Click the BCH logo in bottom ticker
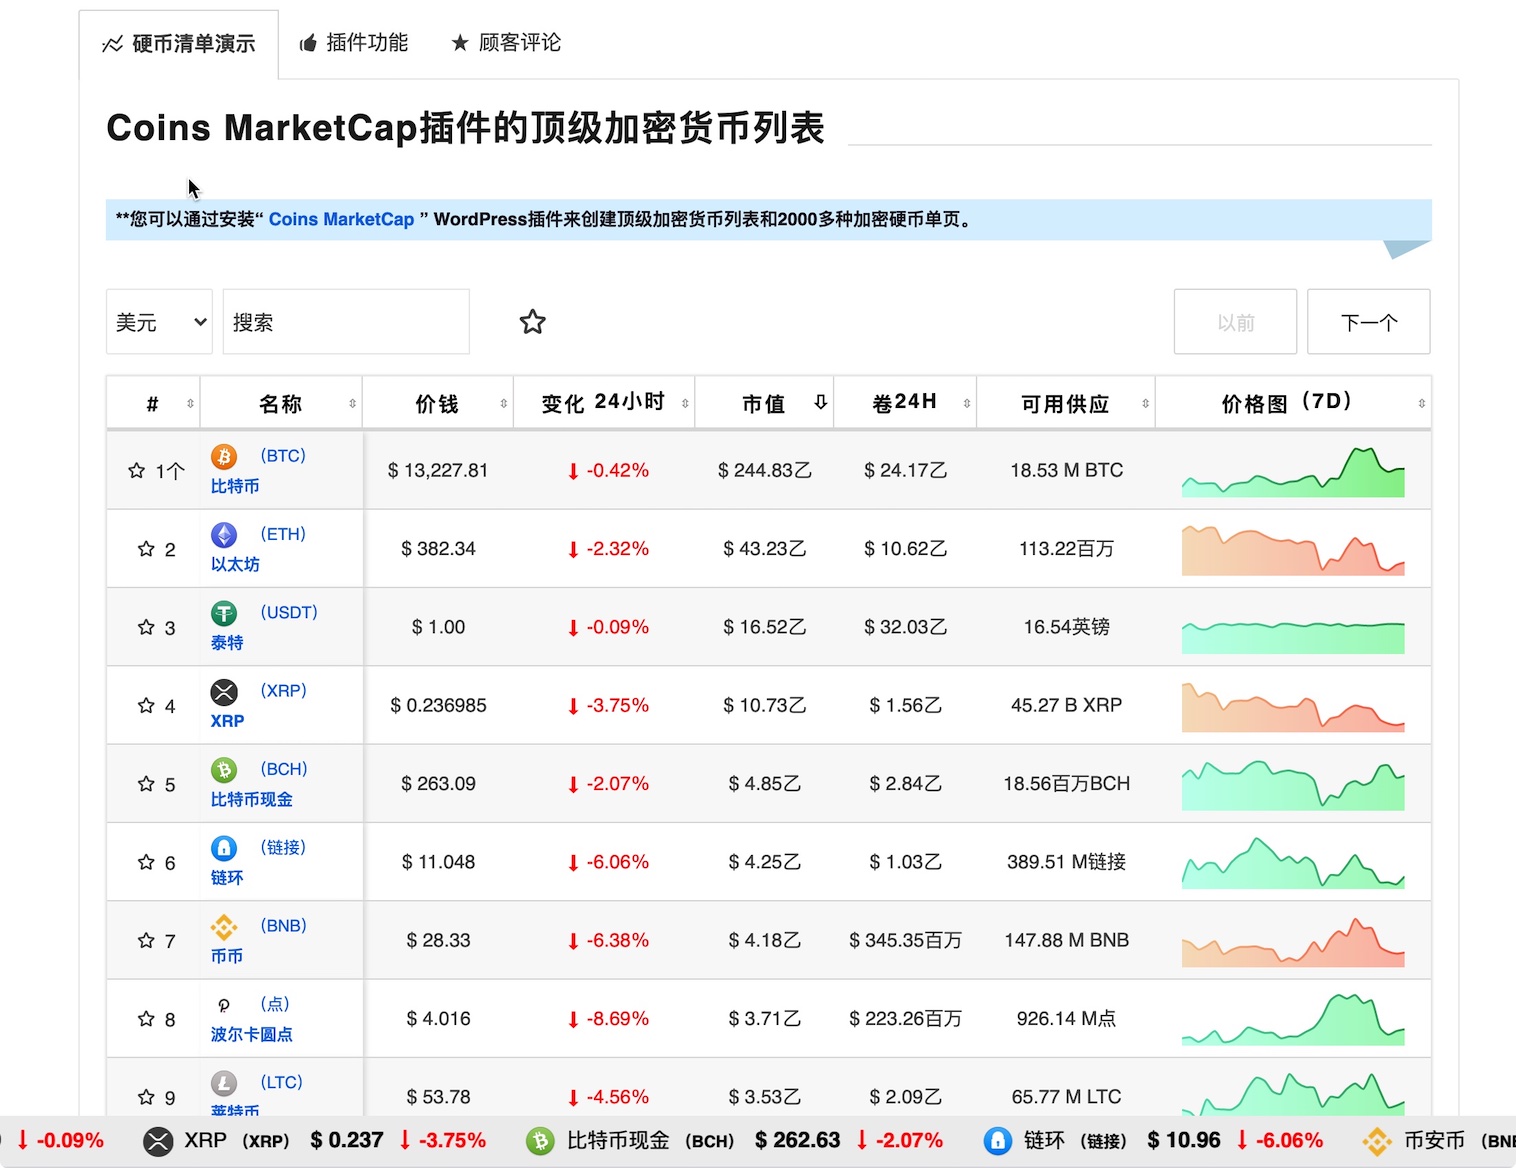The height and width of the screenshot is (1168, 1516). click(540, 1141)
